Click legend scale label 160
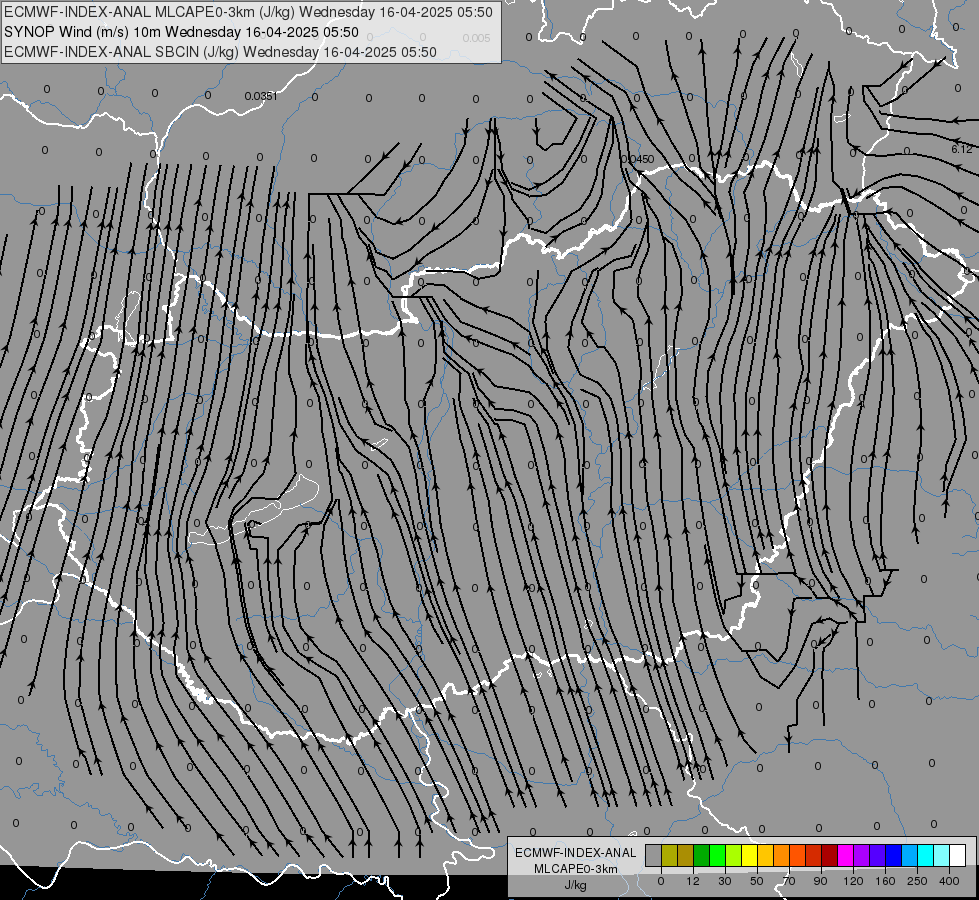This screenshot has height=900, width=979. point(885,881)
